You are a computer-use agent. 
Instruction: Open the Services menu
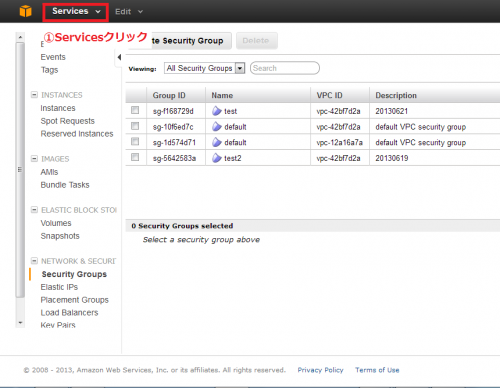click(76, 12)
